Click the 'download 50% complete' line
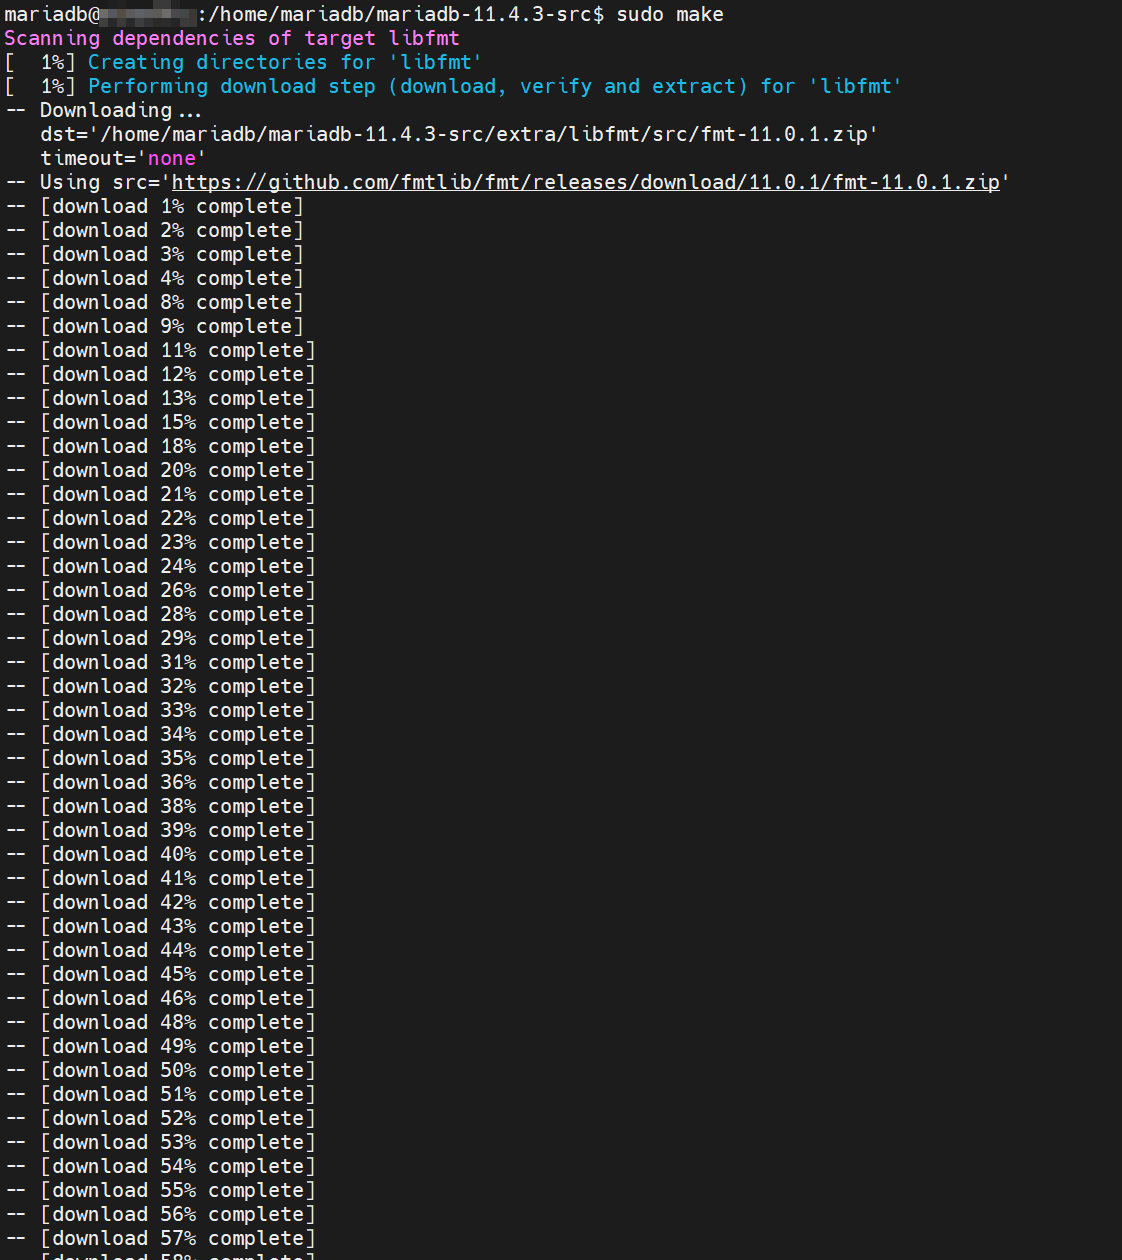Viewport: 1122px width, 1260px height. pos(161,1071)
